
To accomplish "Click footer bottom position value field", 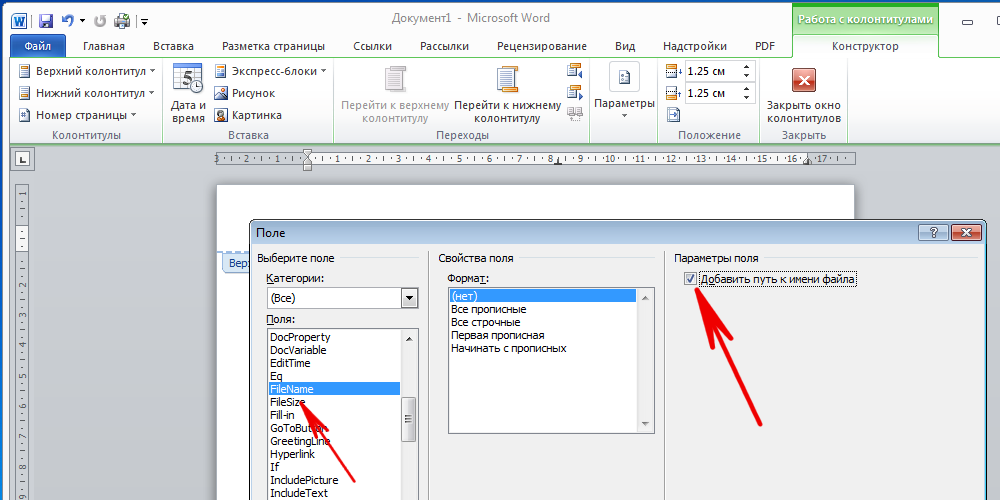I will pyautogui.click(x=713, y=93).
